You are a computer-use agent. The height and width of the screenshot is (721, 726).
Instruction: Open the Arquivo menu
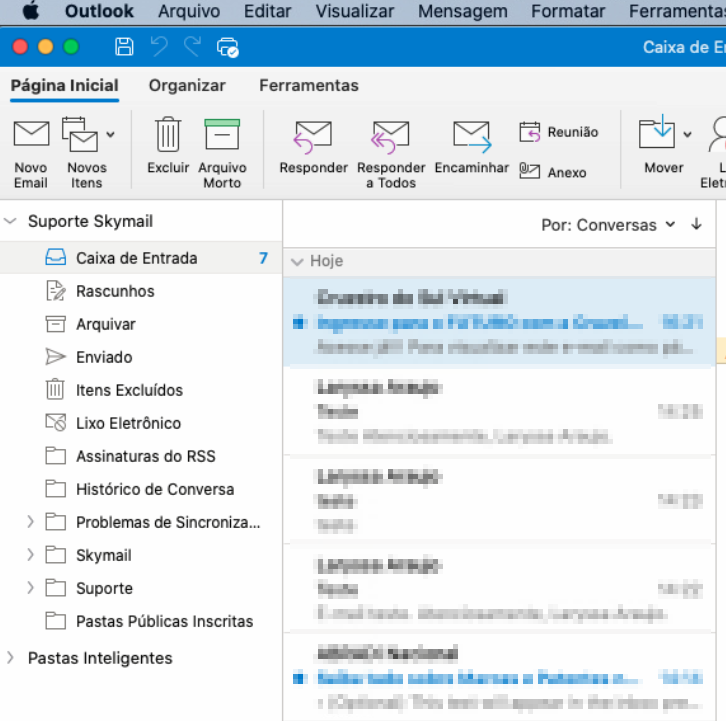pos(189,11)
